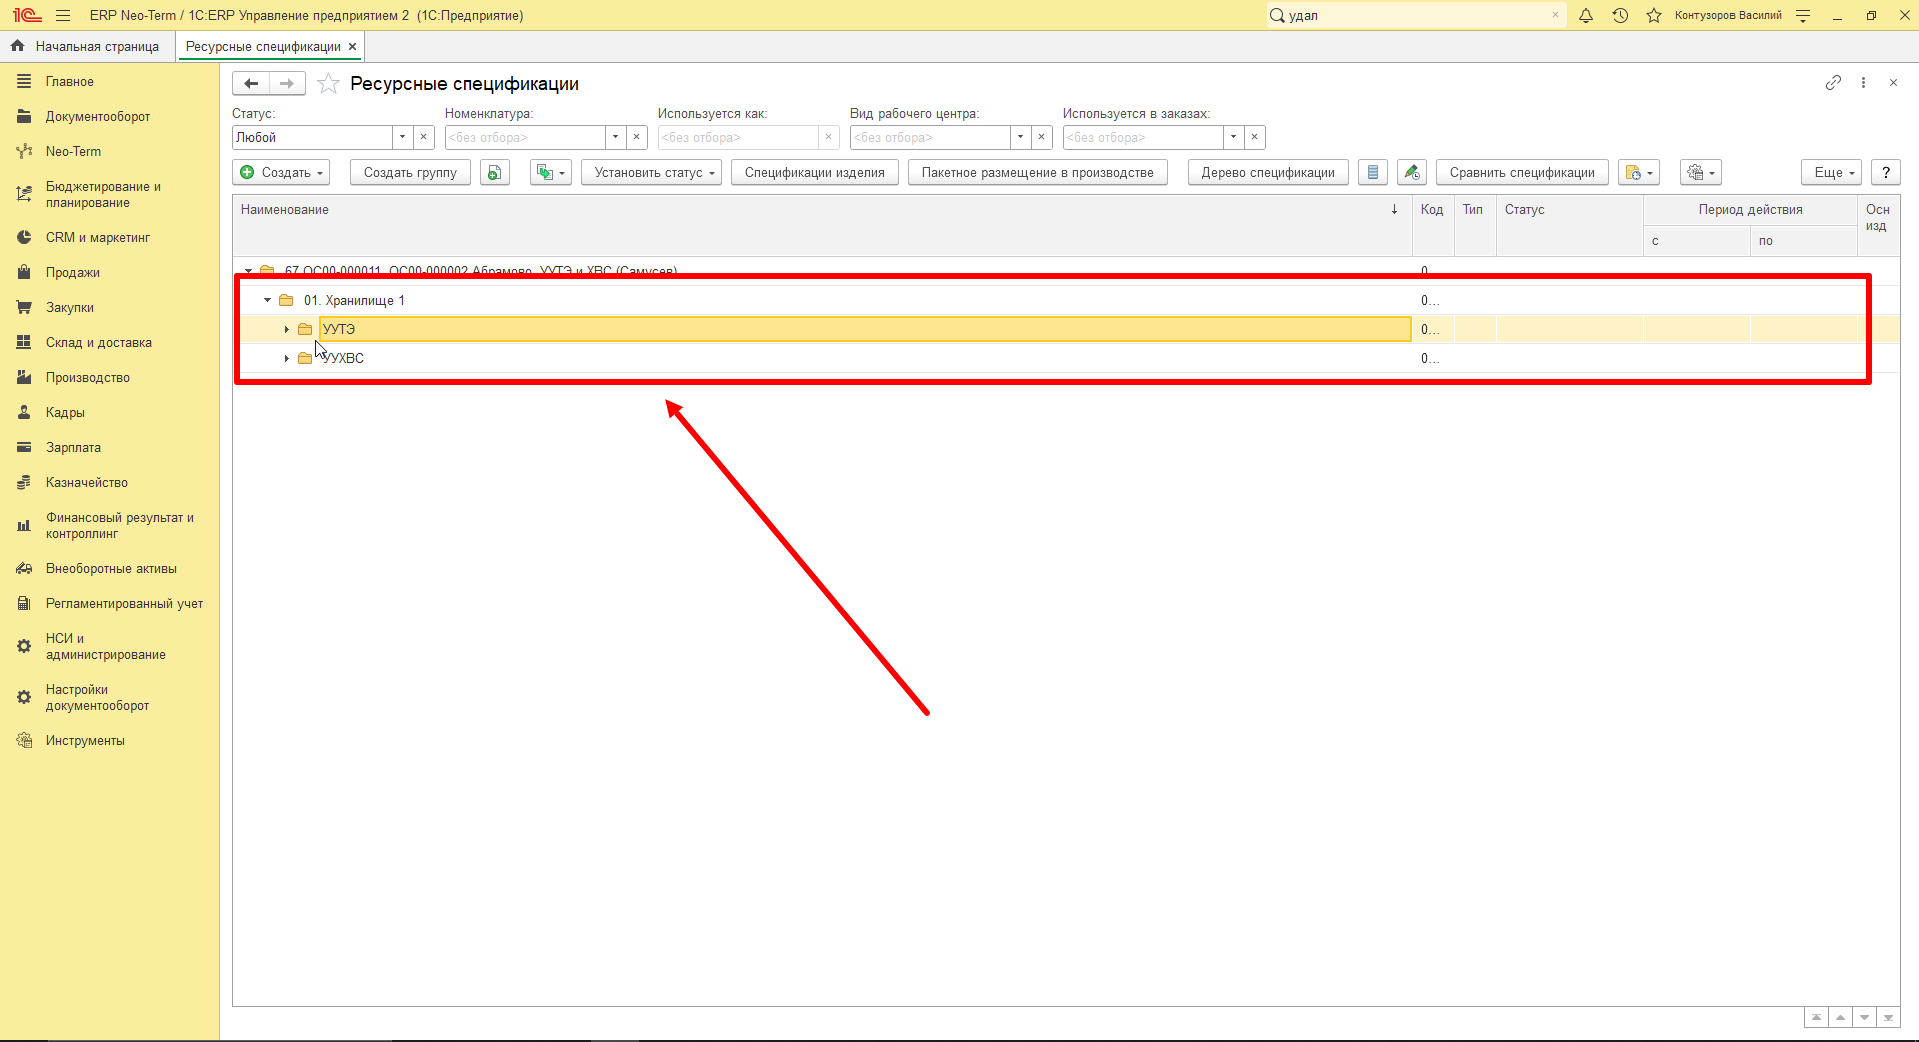
Task: Collapse the 01. Хранилище 1 folder
Action: pos(267,300)
